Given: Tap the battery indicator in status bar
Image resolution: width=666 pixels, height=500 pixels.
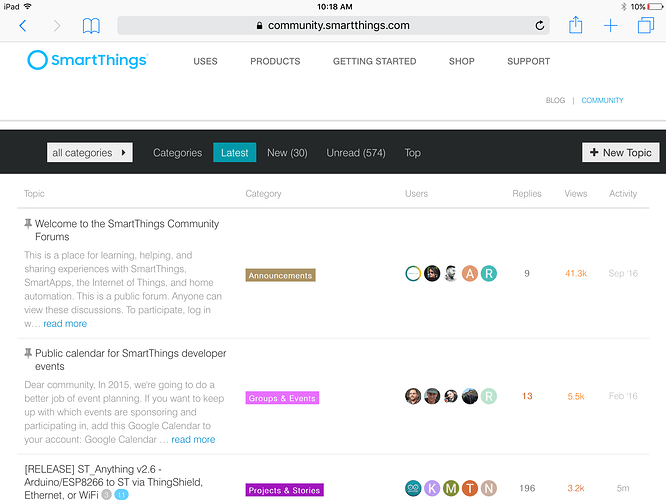Looking at the screenshot, I should 655,7.
